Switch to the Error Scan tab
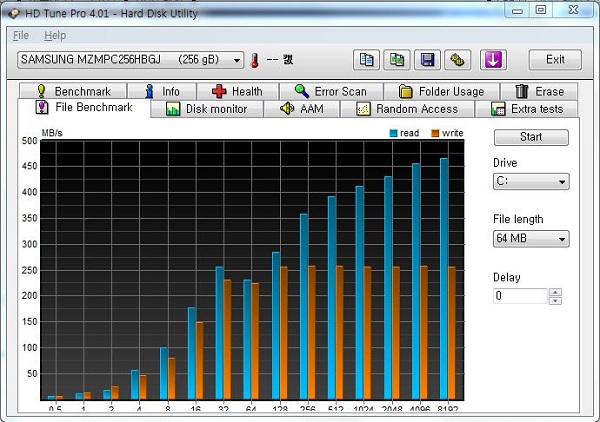The height and width of the screenshot is (422, 600). (x=331, y=91)
